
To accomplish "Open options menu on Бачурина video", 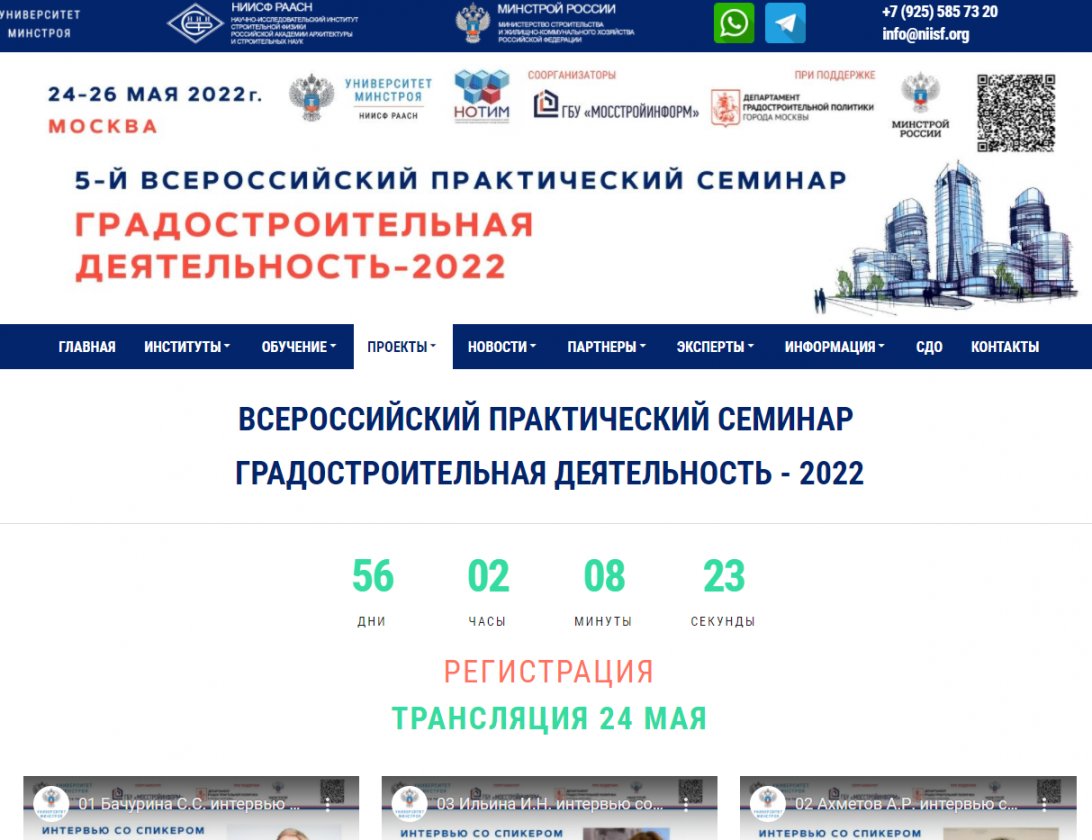I will [x=327, y=804].
